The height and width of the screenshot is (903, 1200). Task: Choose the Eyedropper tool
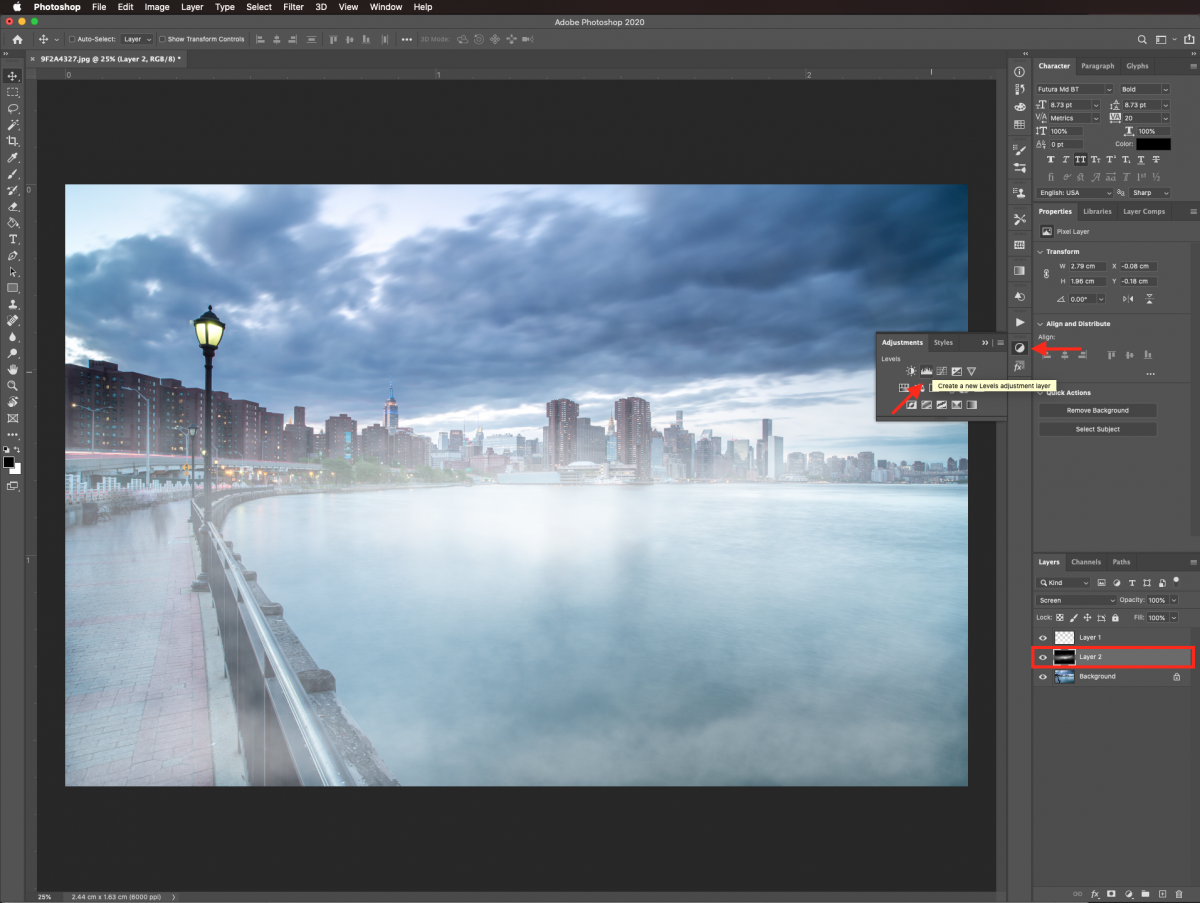point(13,157)
